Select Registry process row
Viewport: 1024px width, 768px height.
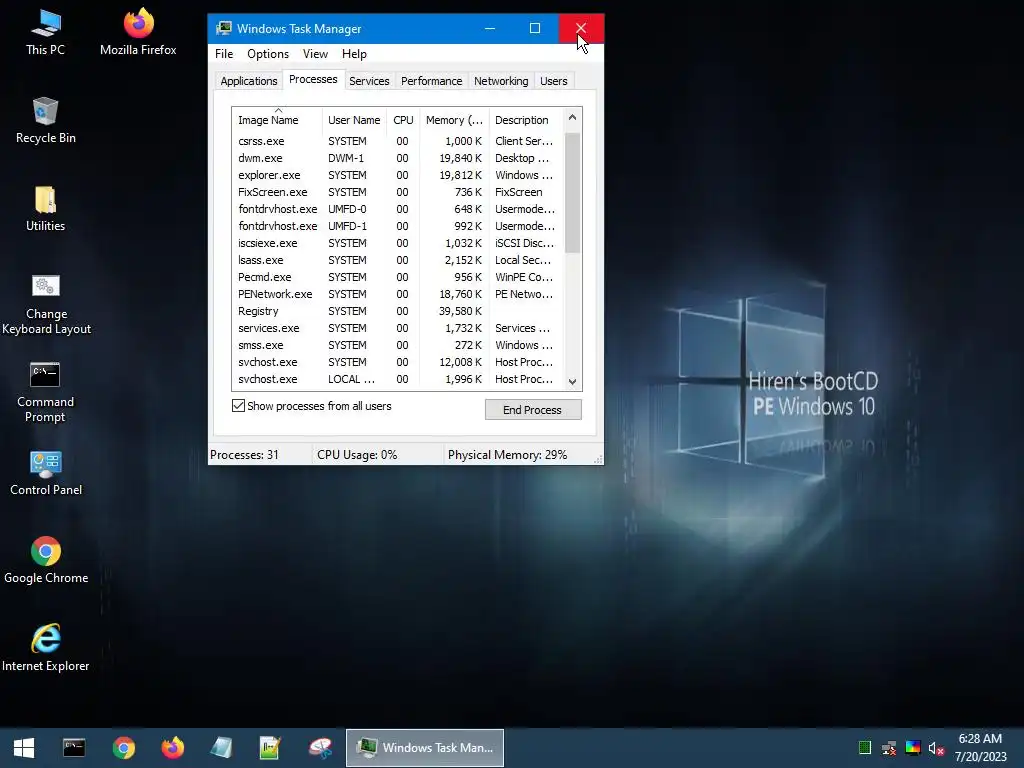click(398, 311)
